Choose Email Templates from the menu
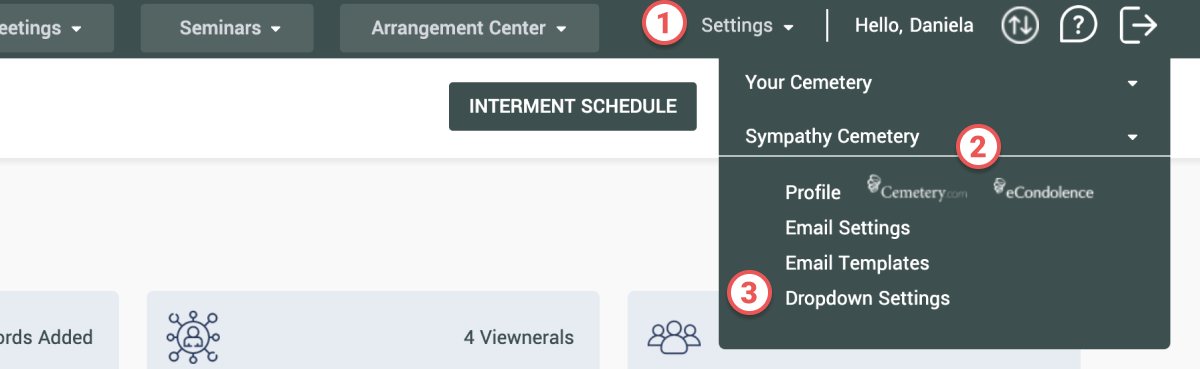1200x369 pixels. [x=857, y=263]
